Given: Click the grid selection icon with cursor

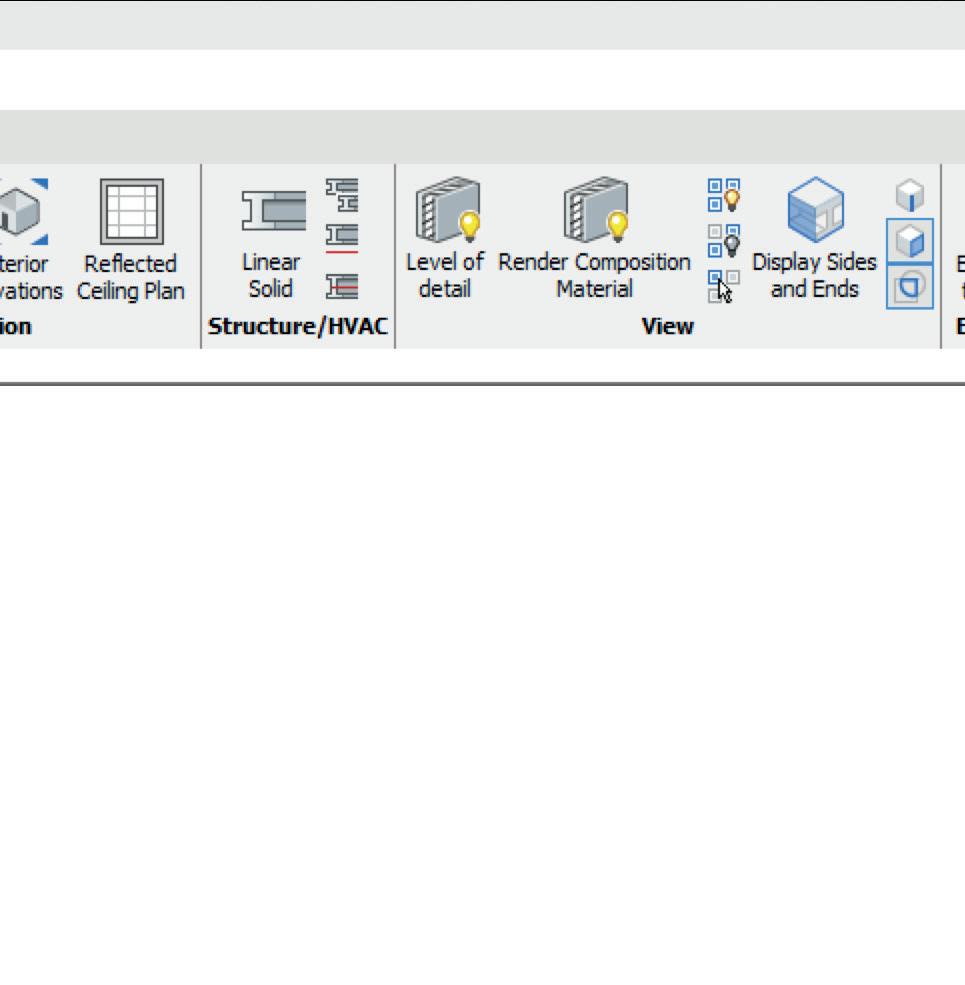Looking at the screenshot, I should tap(724, 287).
